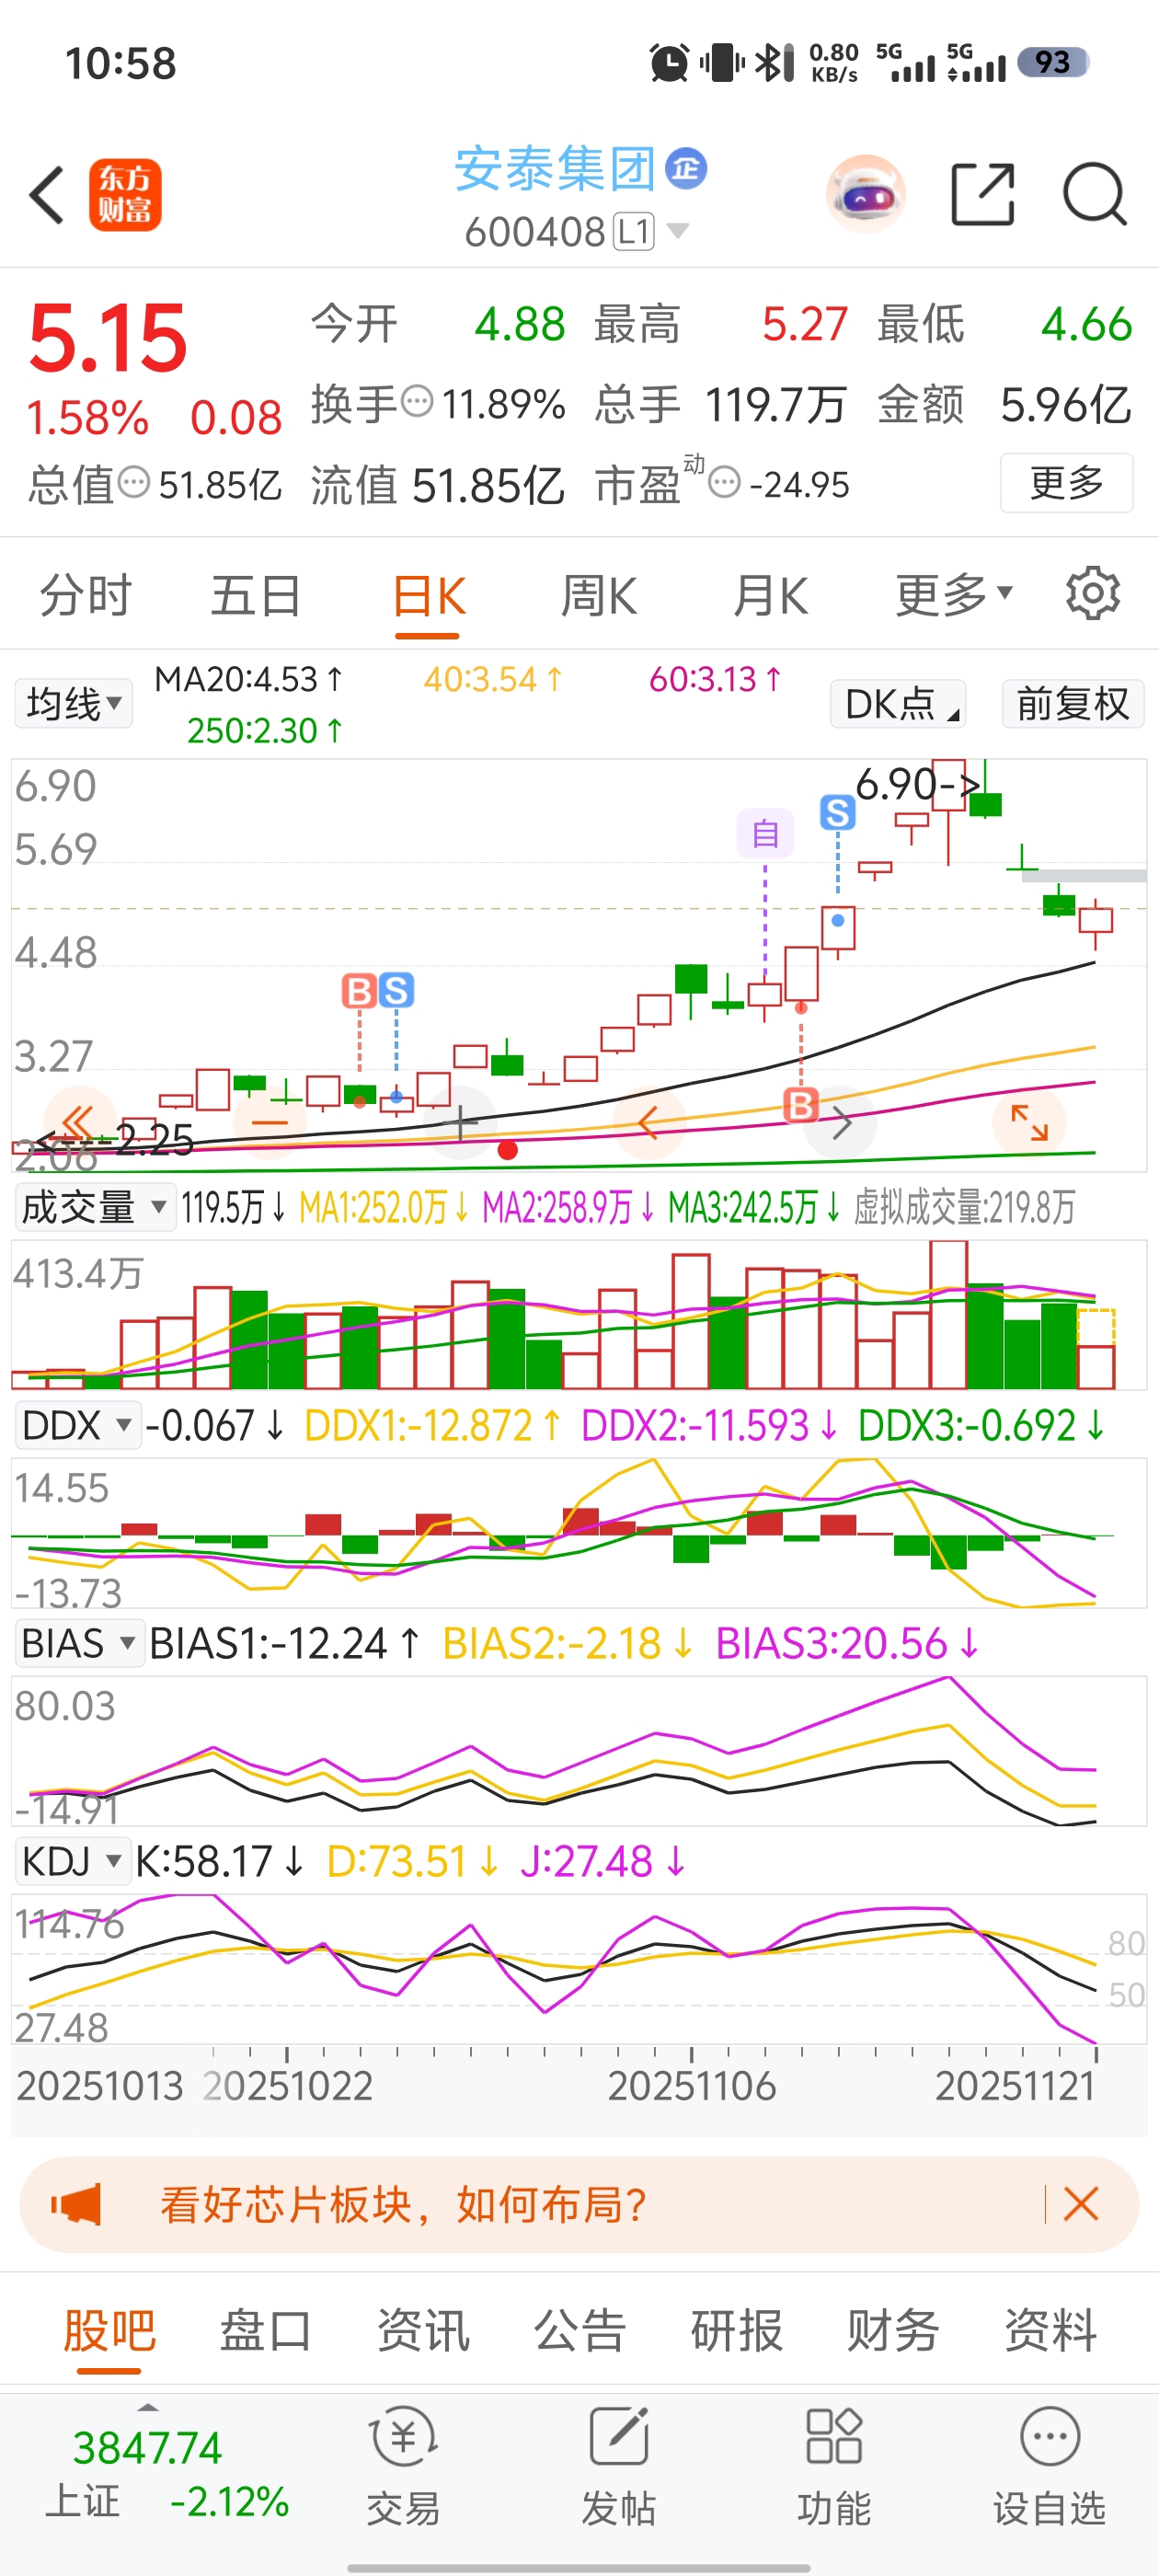Zoom out chart with minus button

click(x=270, y=1122)
